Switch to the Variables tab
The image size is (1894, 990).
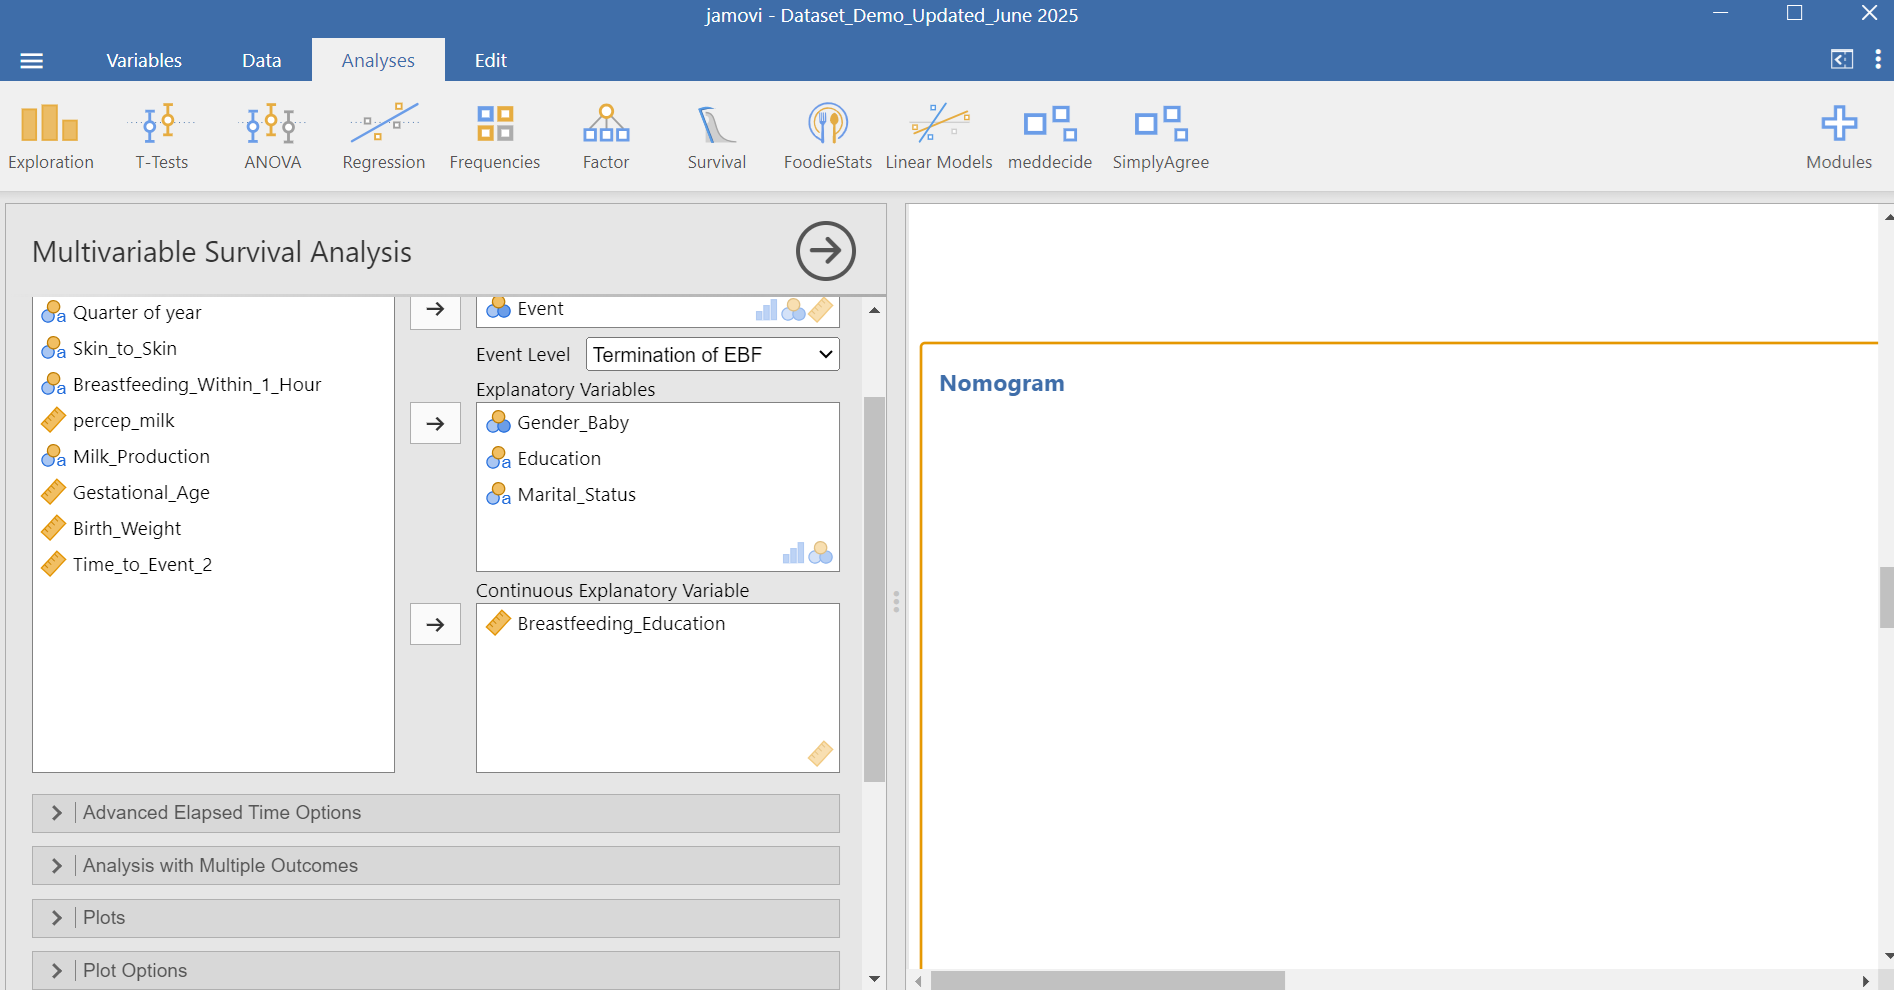coord(144,61)
